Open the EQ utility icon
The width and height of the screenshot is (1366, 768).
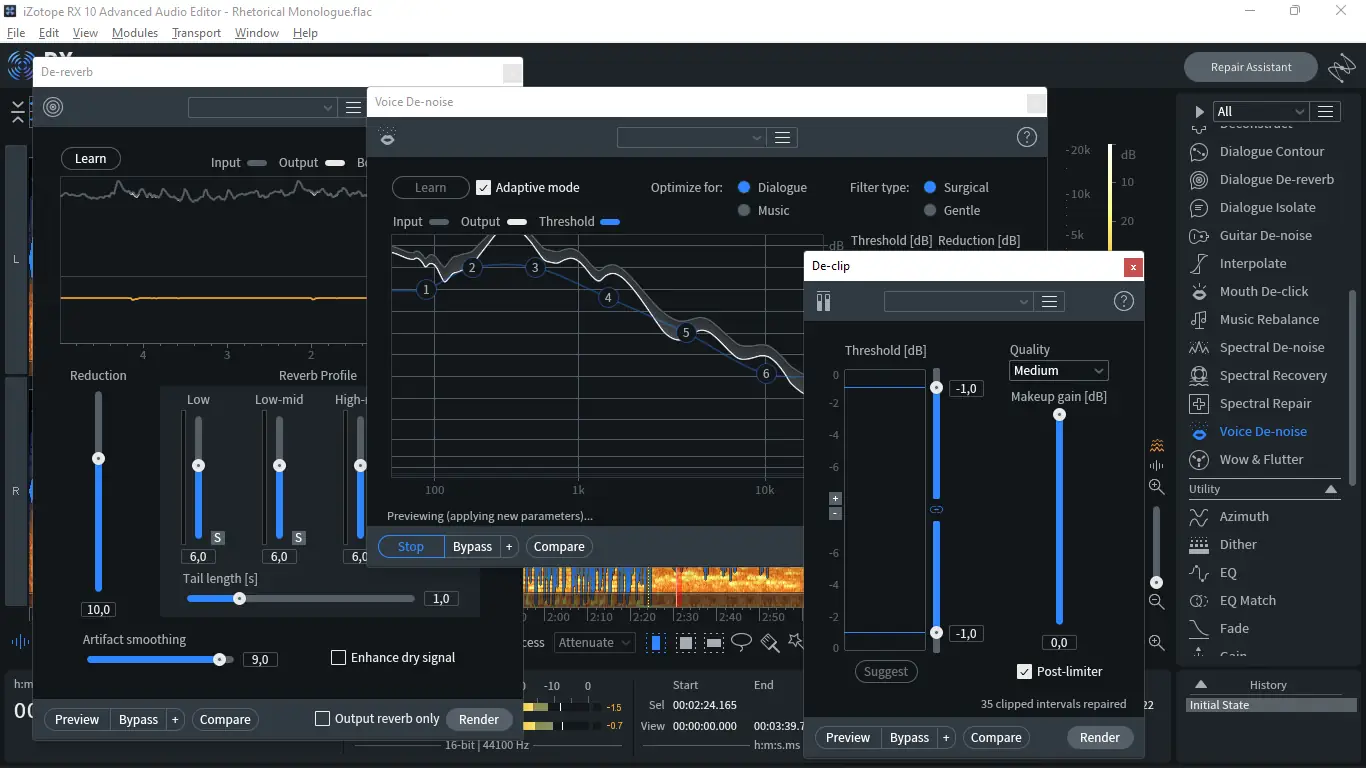[1199, 573]
